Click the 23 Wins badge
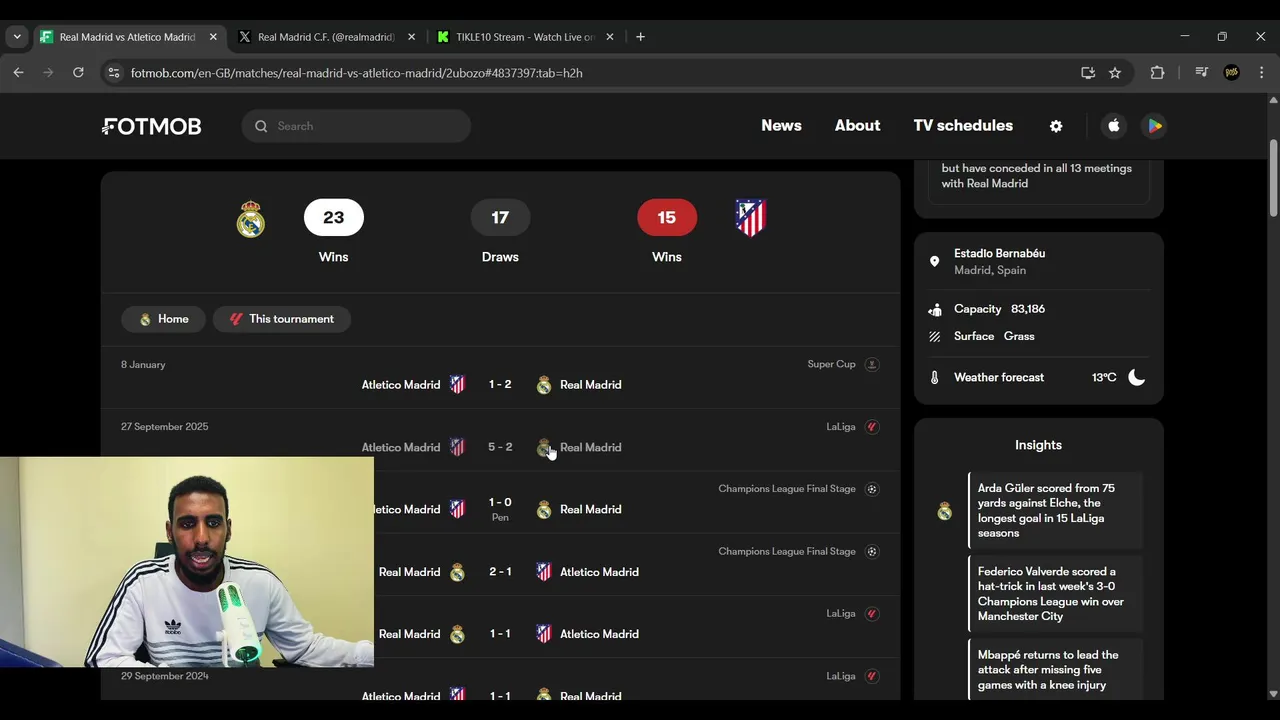The width and height of the screenshot is (1280, 720). pos(334,218)
